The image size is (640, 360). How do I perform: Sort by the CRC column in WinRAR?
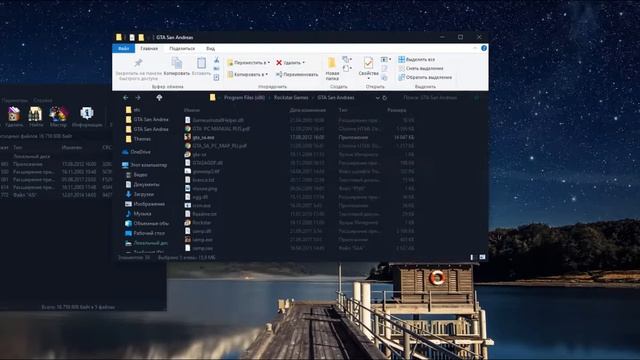[107, 147]
